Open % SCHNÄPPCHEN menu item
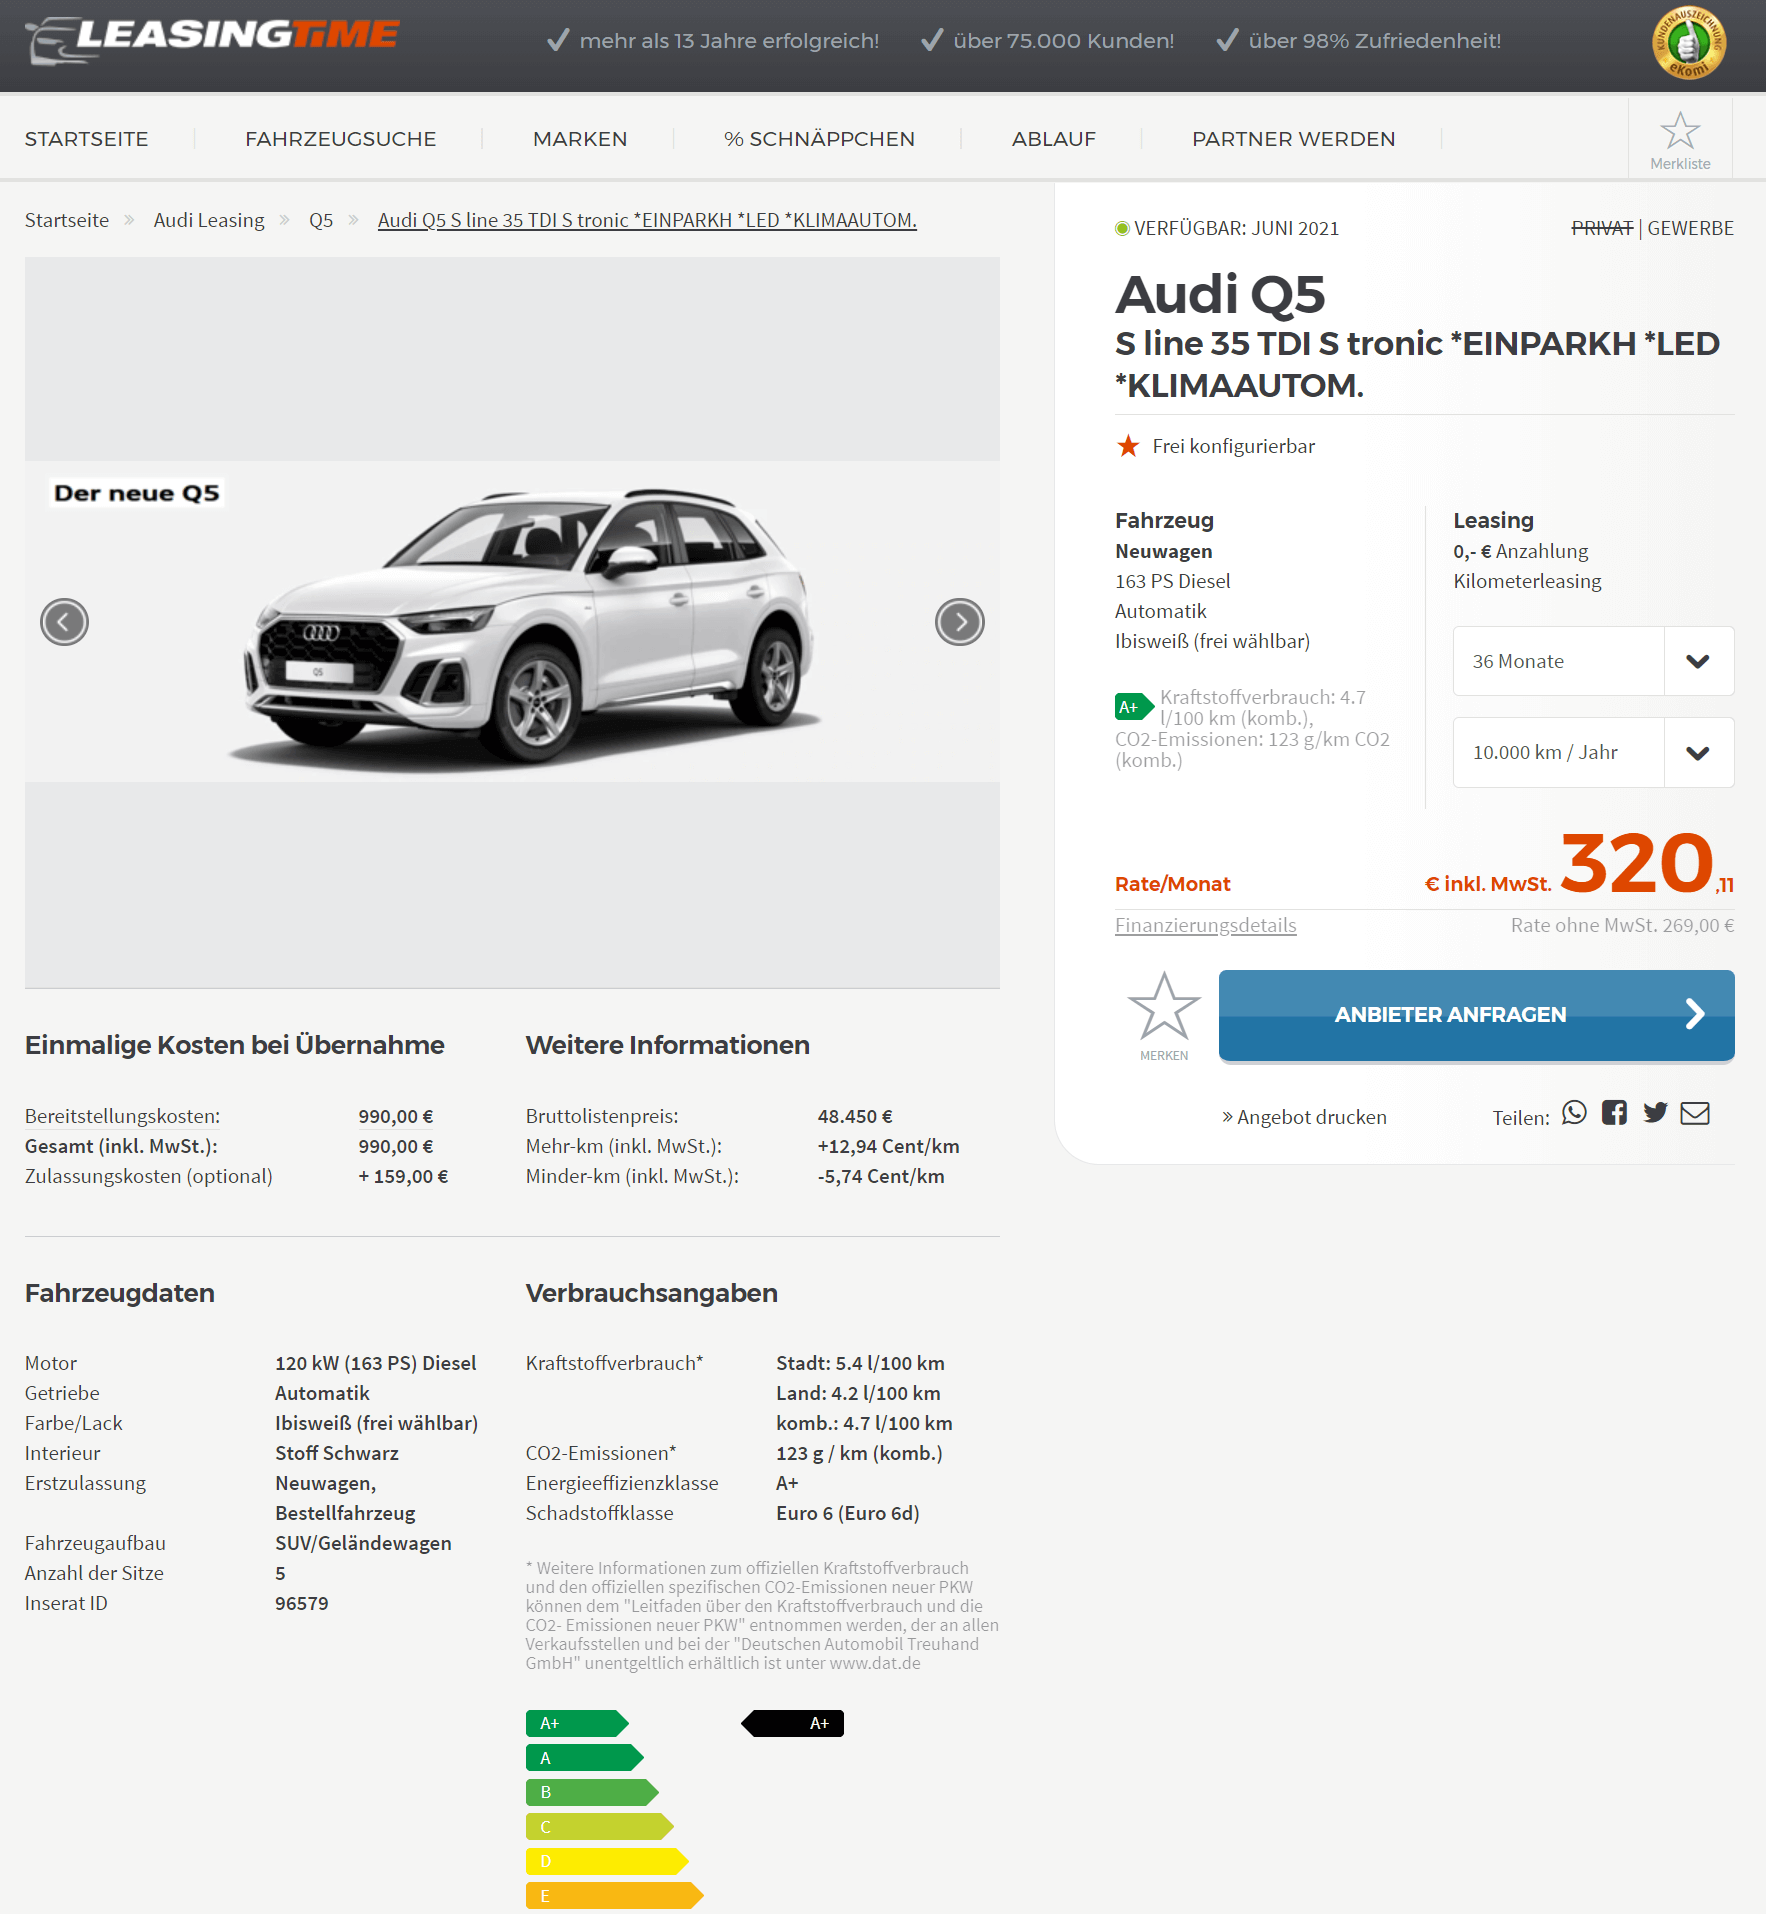 point(819,139)
